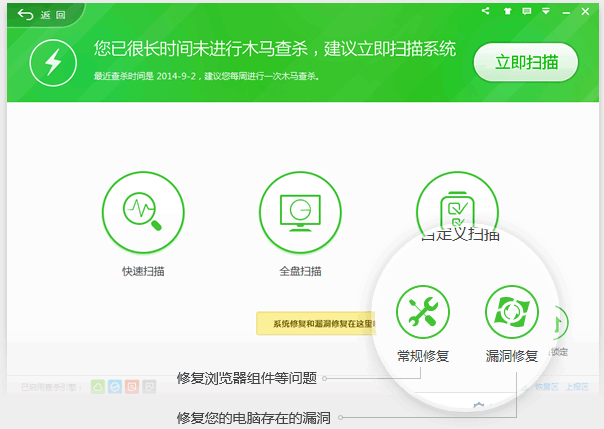Click the 最近查杀时间 2014-9-2 subtitle
Screen dimensions: 604x429
206,76
